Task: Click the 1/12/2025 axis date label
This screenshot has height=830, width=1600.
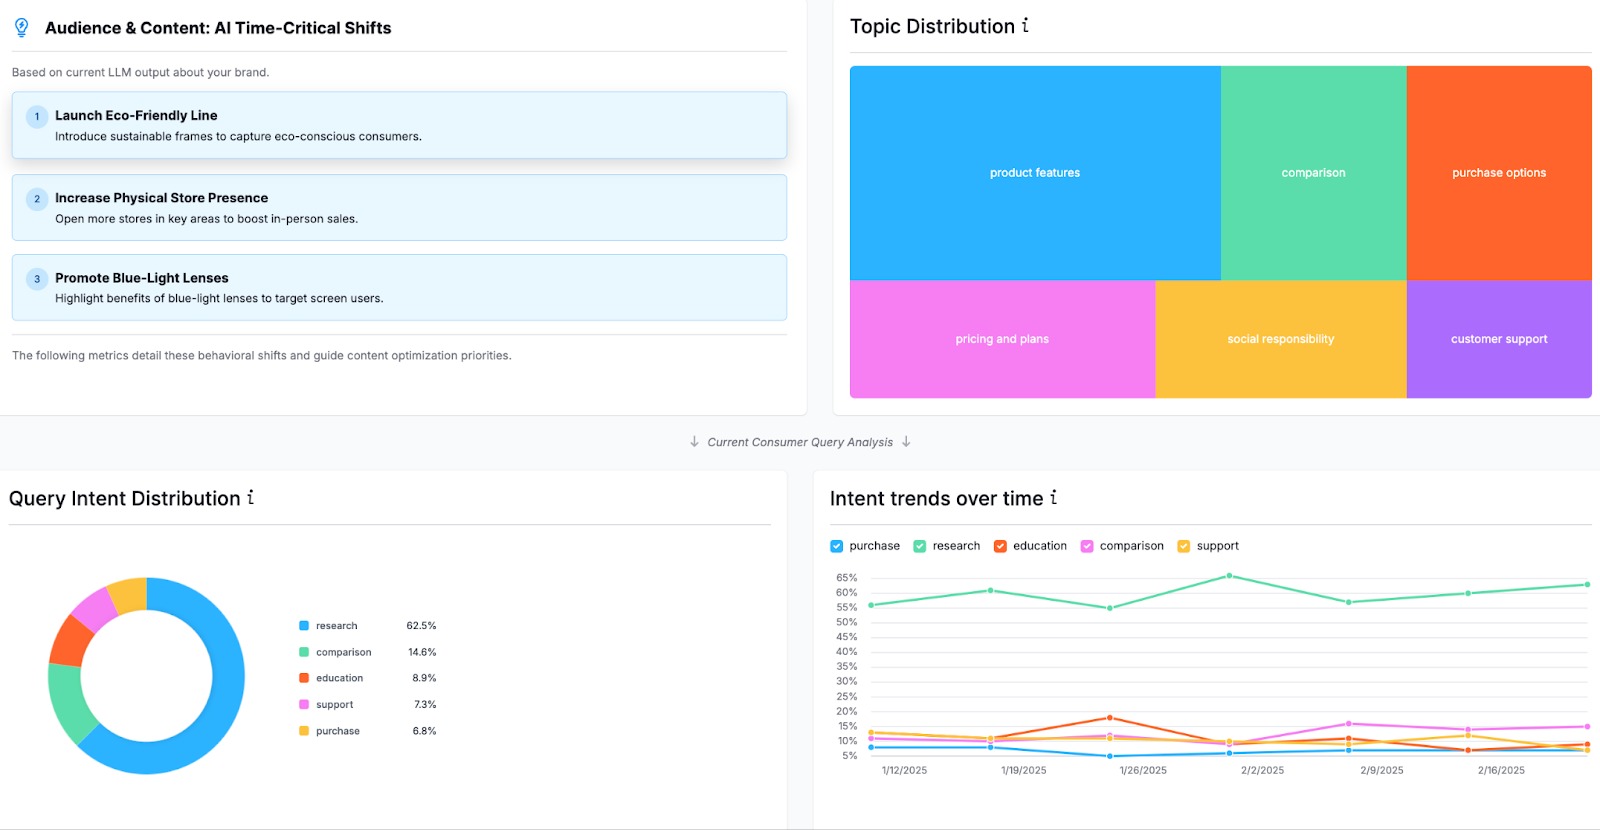Action: point(904,771)
